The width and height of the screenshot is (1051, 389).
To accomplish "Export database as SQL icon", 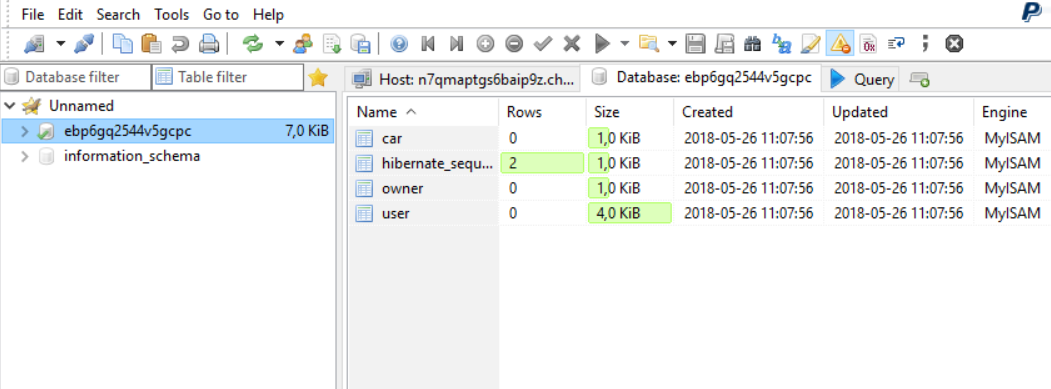I will coord(361,44).
